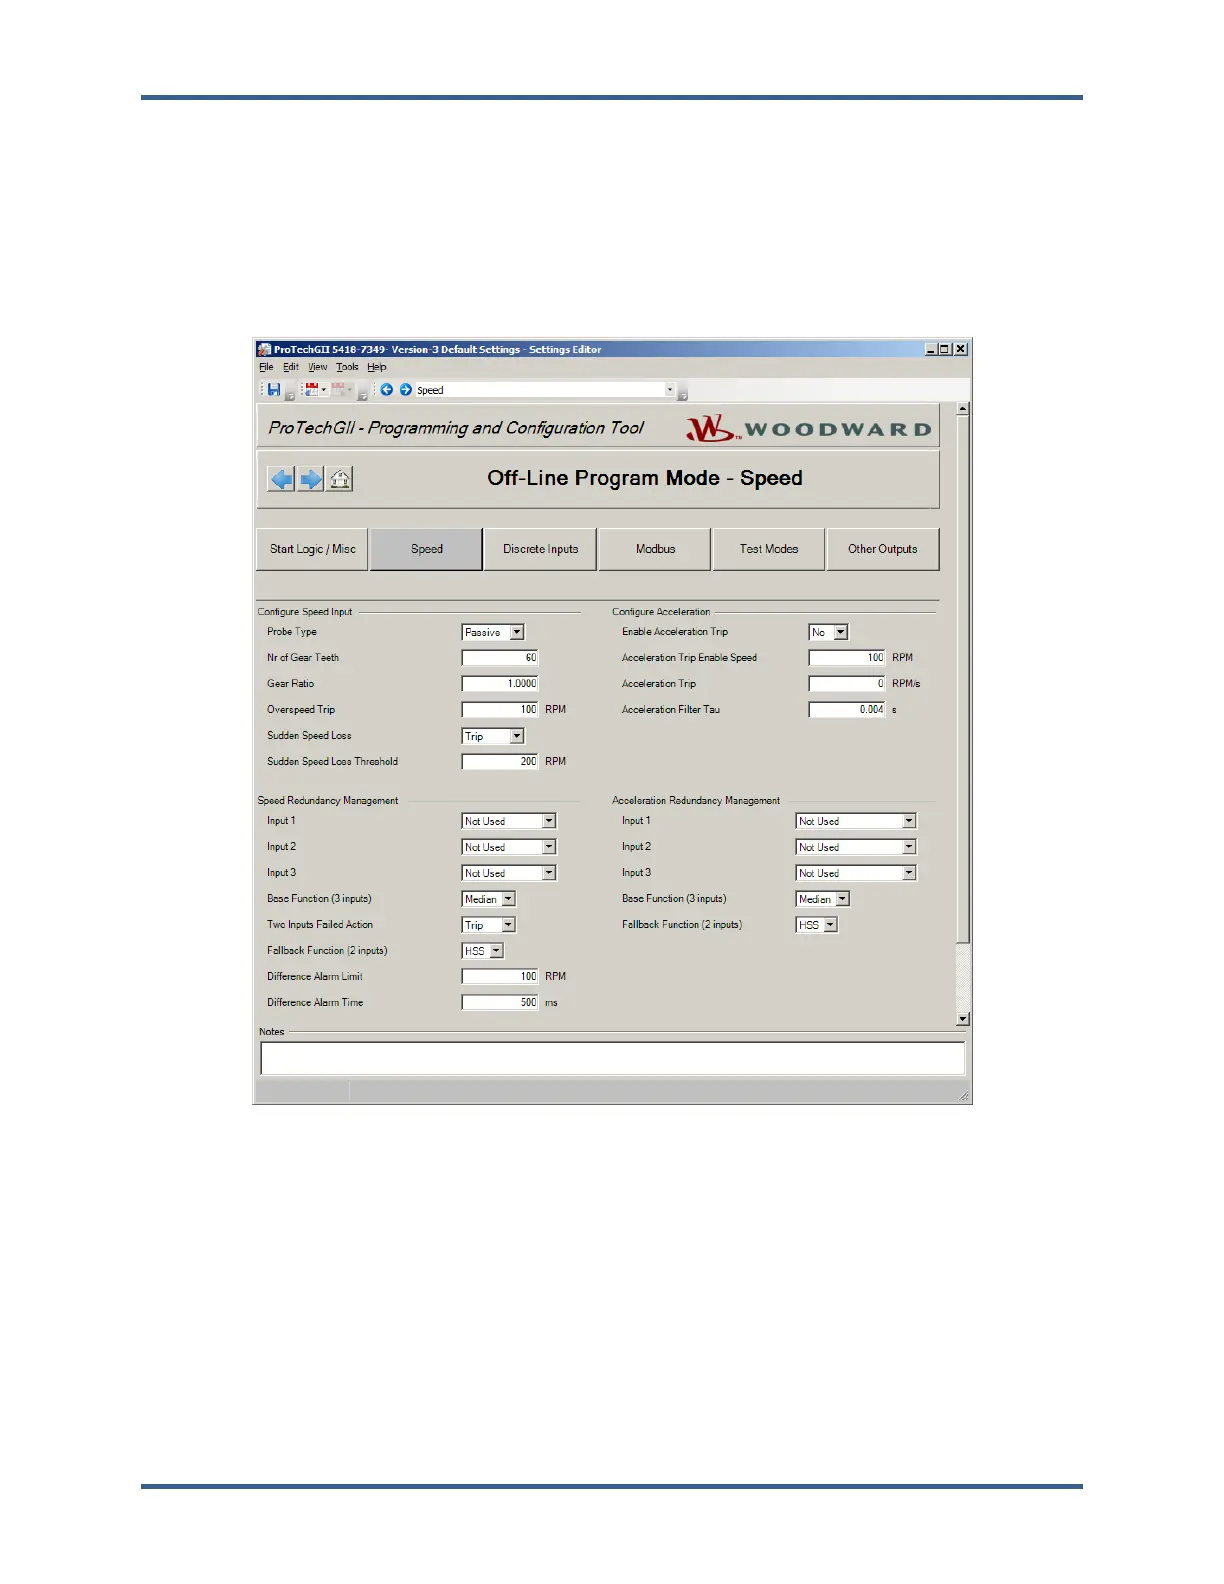
Task: Click the first calendar-style toolbar icon
Action: point(311,389)
